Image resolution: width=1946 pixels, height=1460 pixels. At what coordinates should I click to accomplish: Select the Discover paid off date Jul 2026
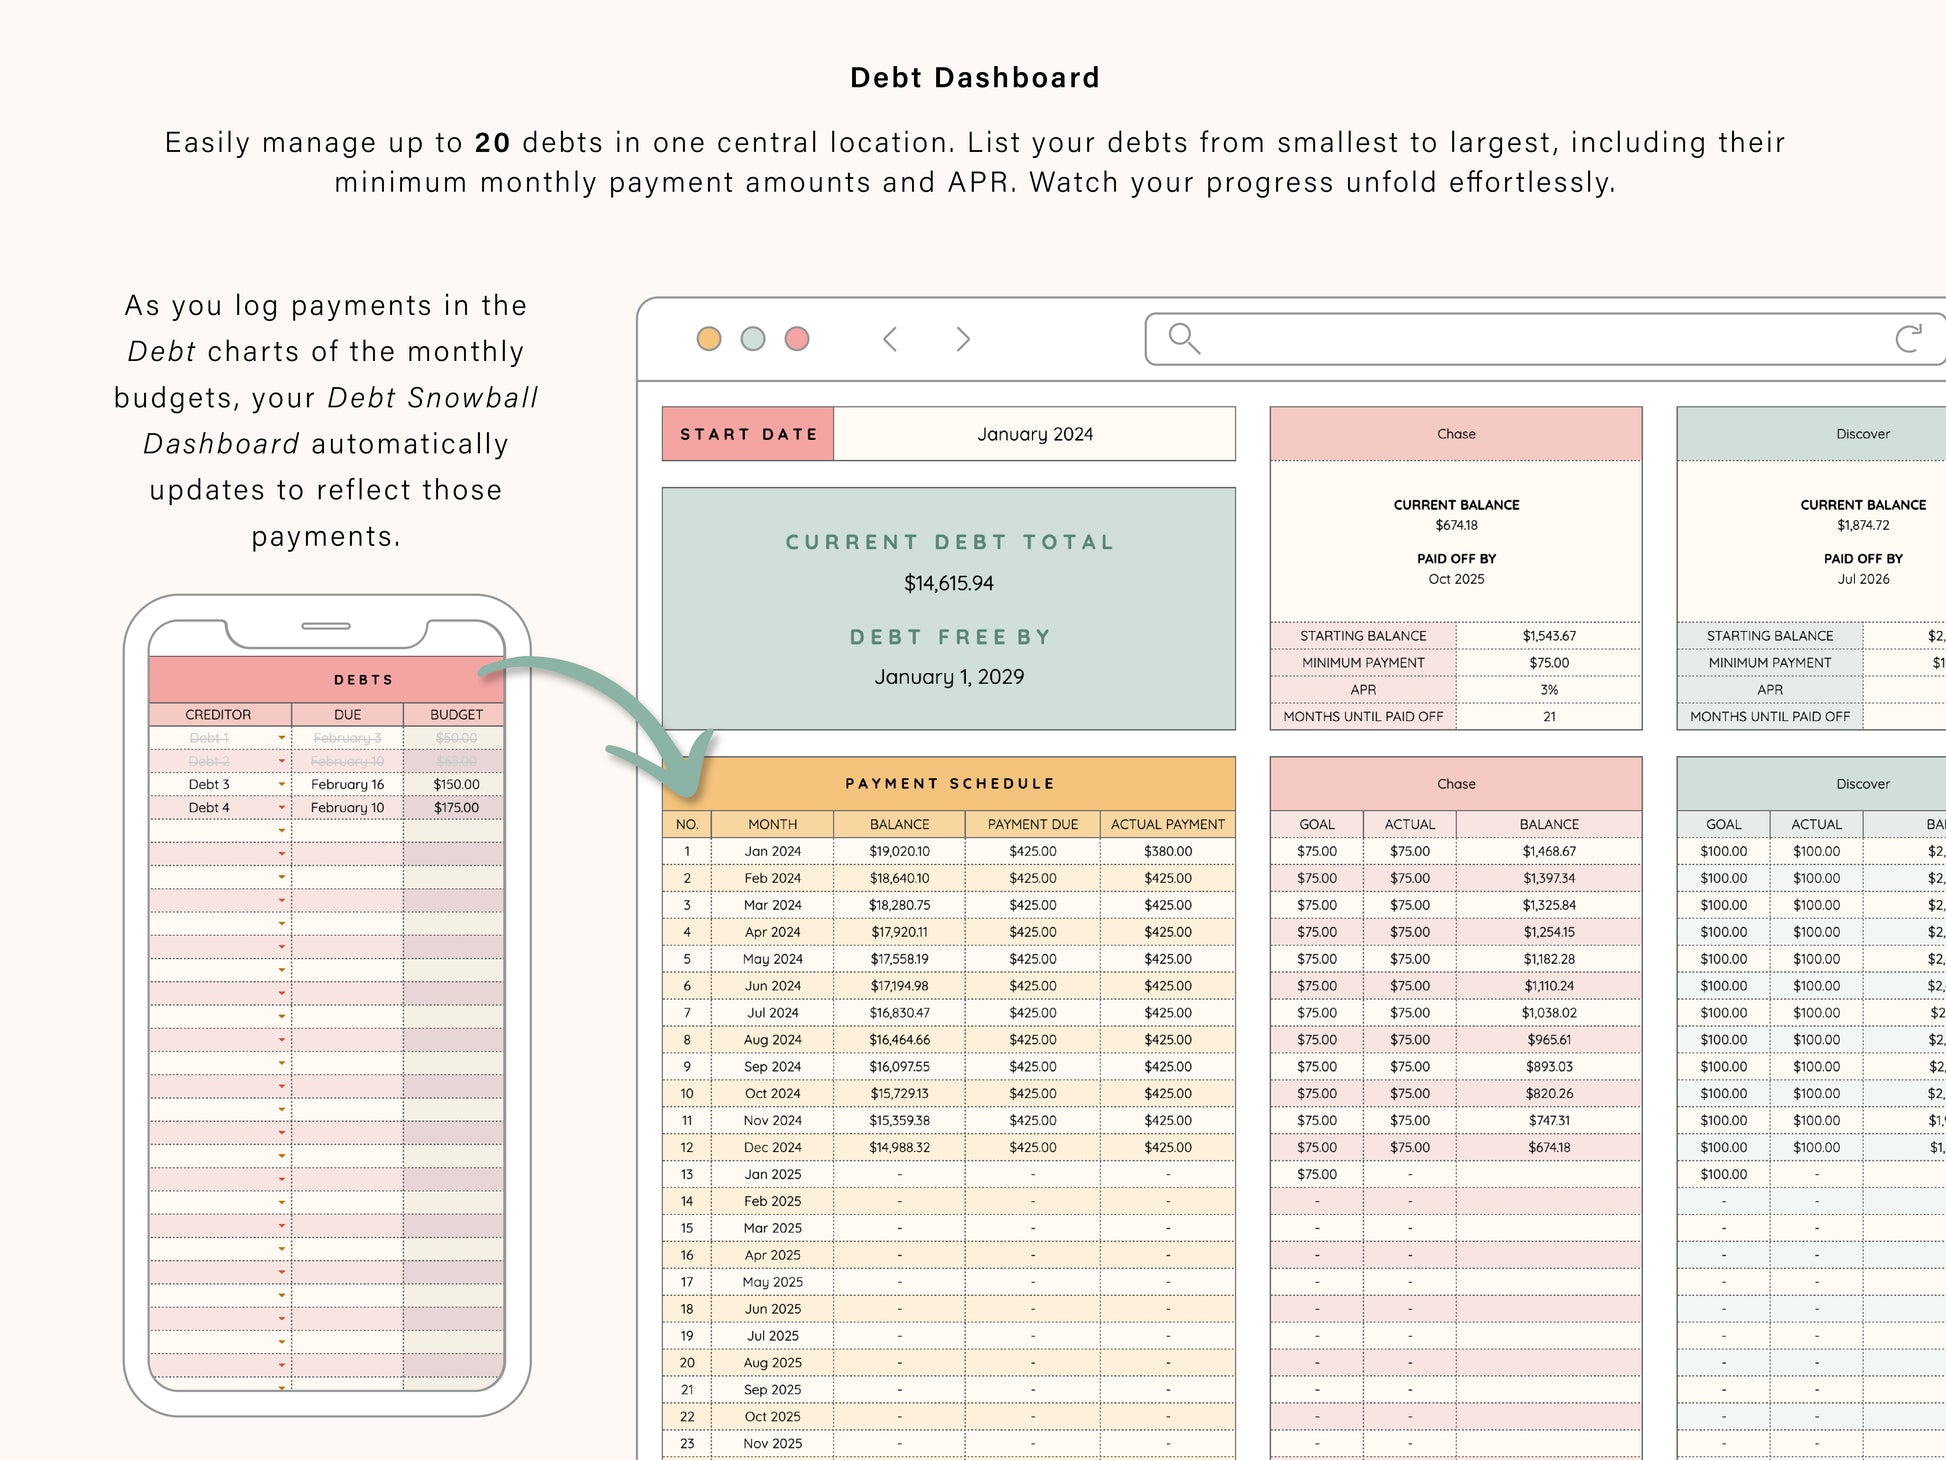coord(1863,579)
